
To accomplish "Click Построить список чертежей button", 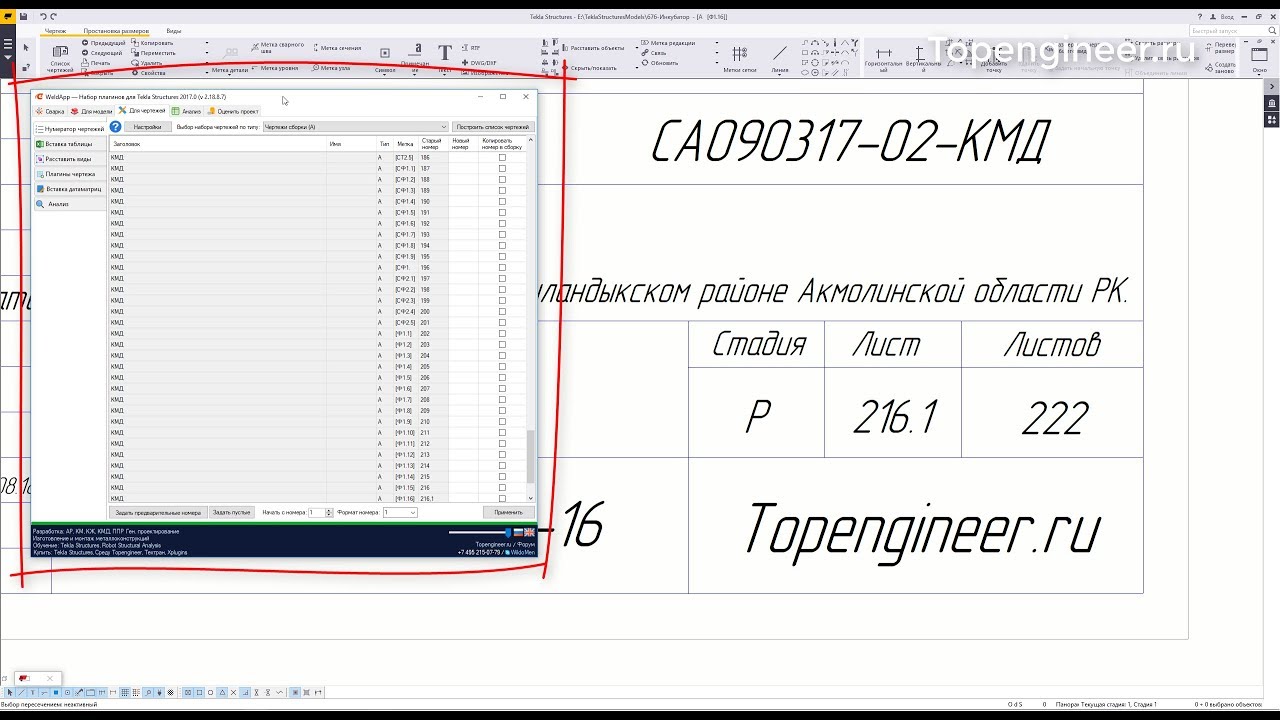I will [x=493, y=127].
